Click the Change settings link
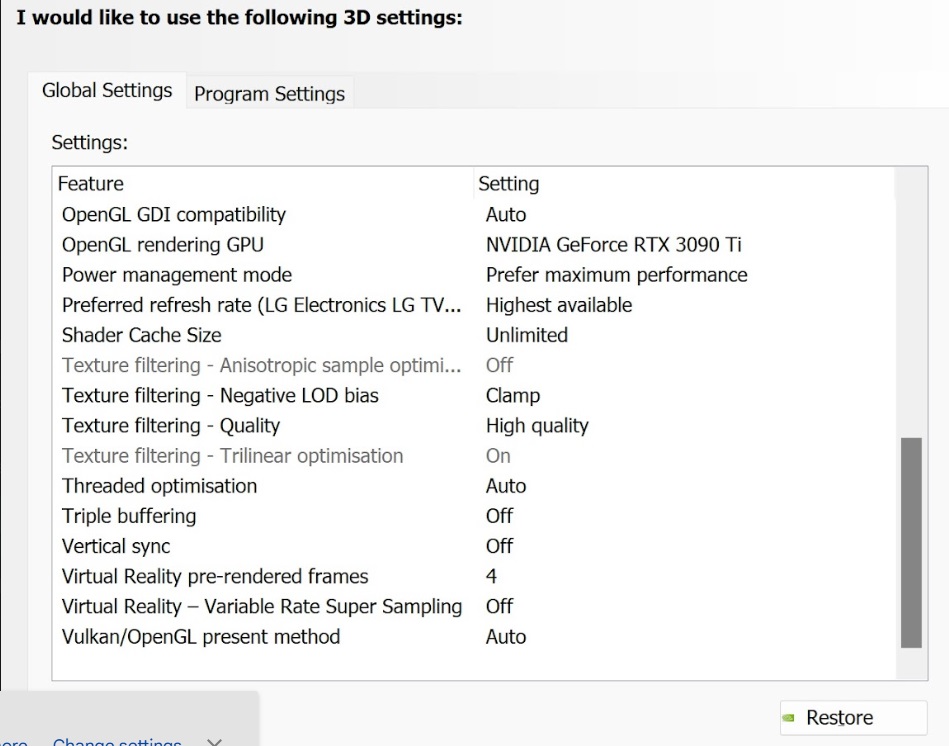This screenshot has width=949, height=746. pyautogui.click(x=117, y=741)
